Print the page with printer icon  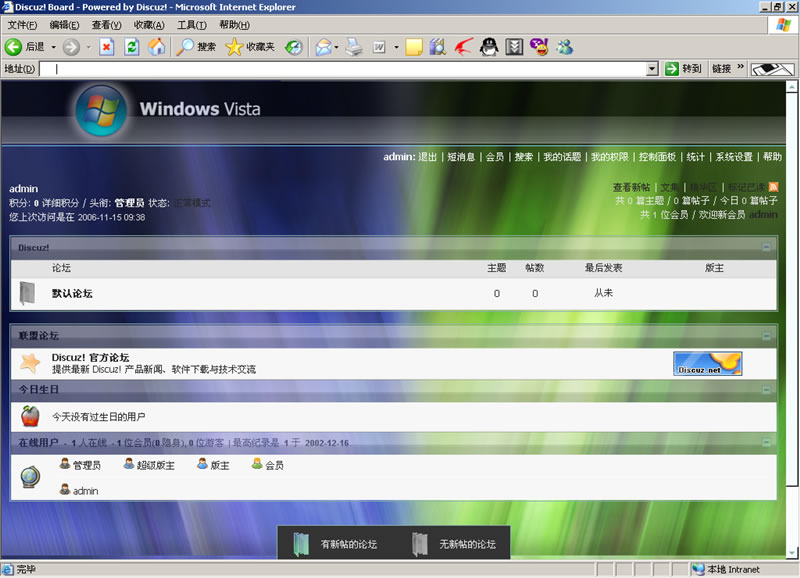(354, 47)
